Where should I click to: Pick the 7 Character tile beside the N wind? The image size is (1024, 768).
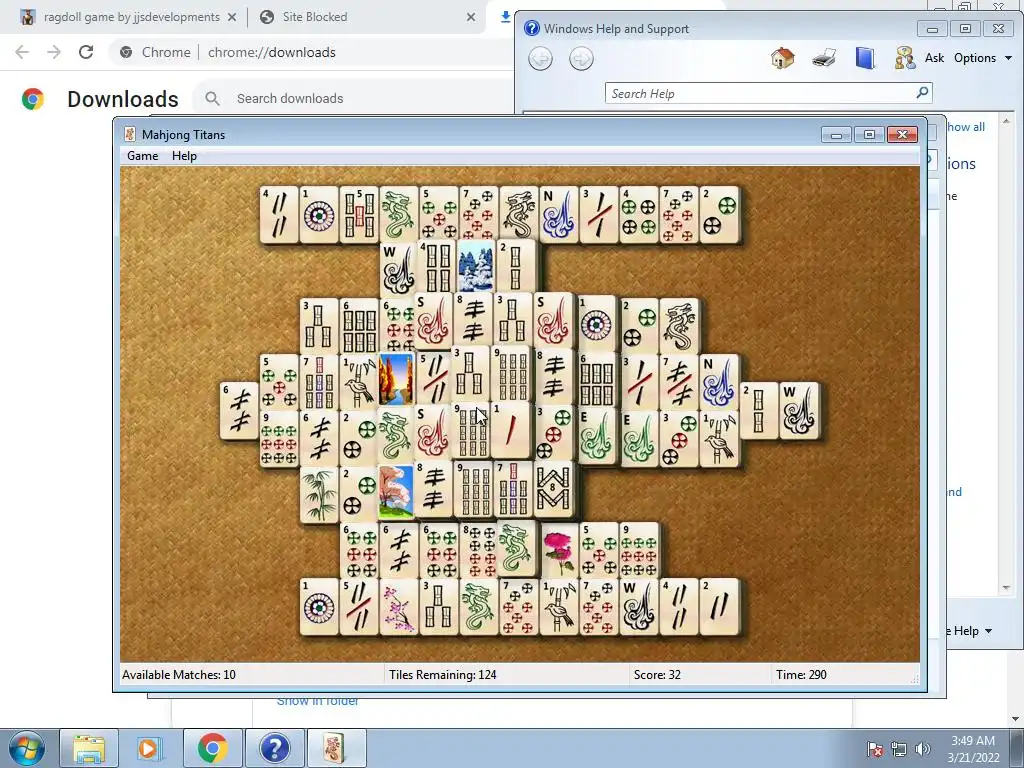tap(679, 382)
